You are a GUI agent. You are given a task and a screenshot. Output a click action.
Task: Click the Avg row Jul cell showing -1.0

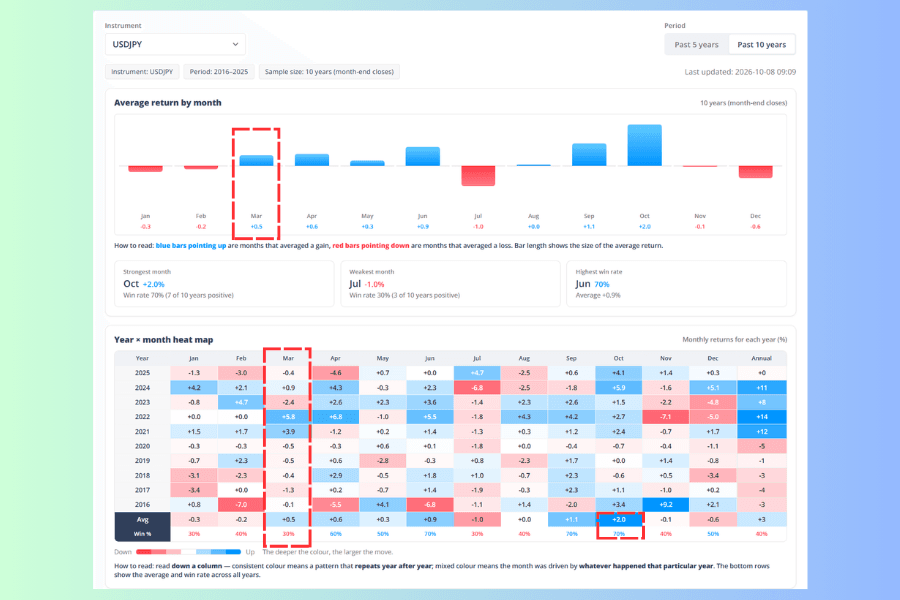point(477,520)
